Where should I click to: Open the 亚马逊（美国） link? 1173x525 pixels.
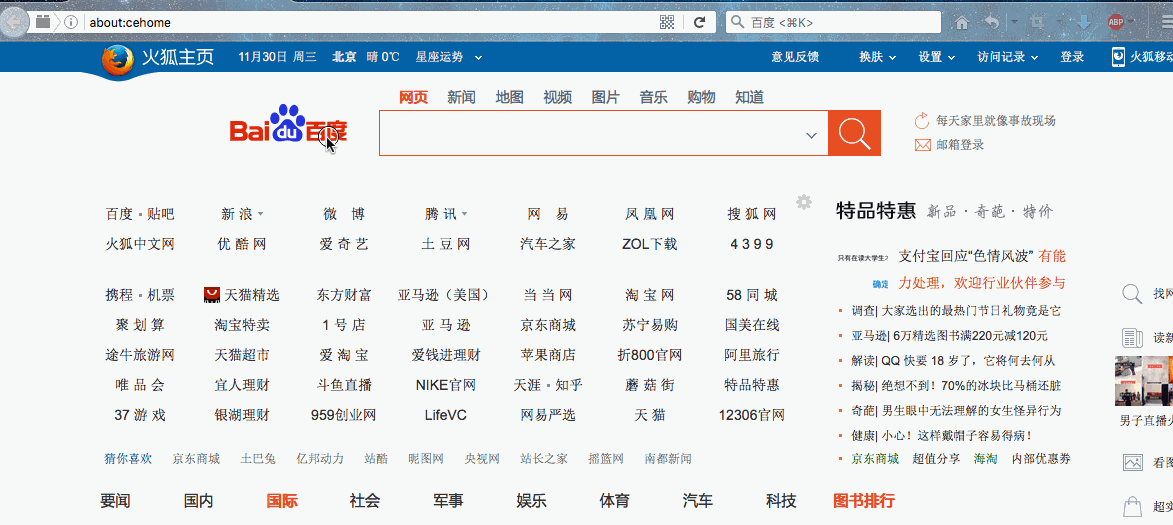(446, 295)
